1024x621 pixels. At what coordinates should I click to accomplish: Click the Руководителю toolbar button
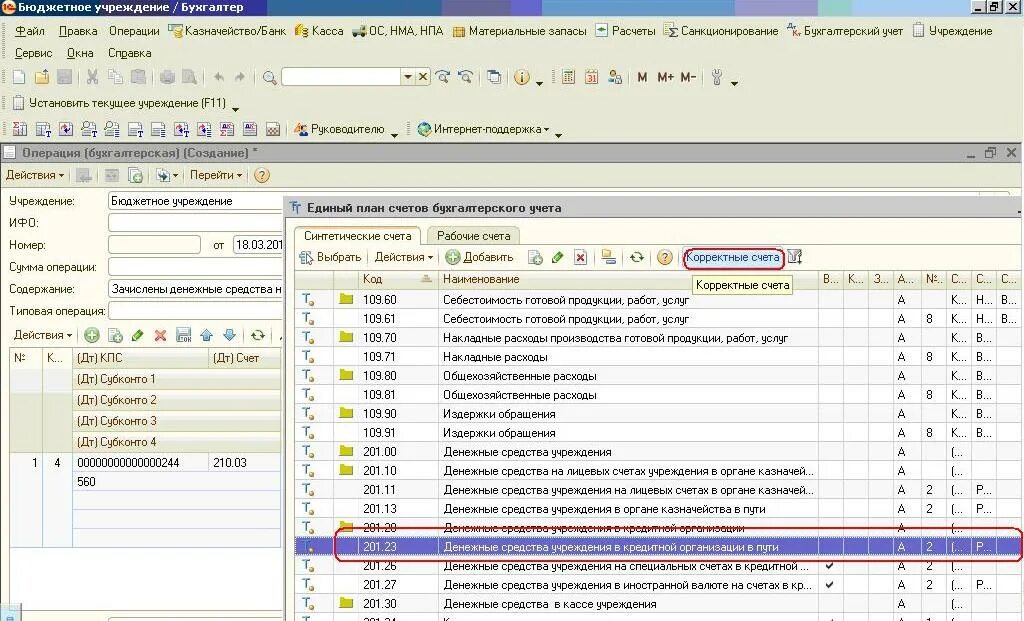click(340, 129)
